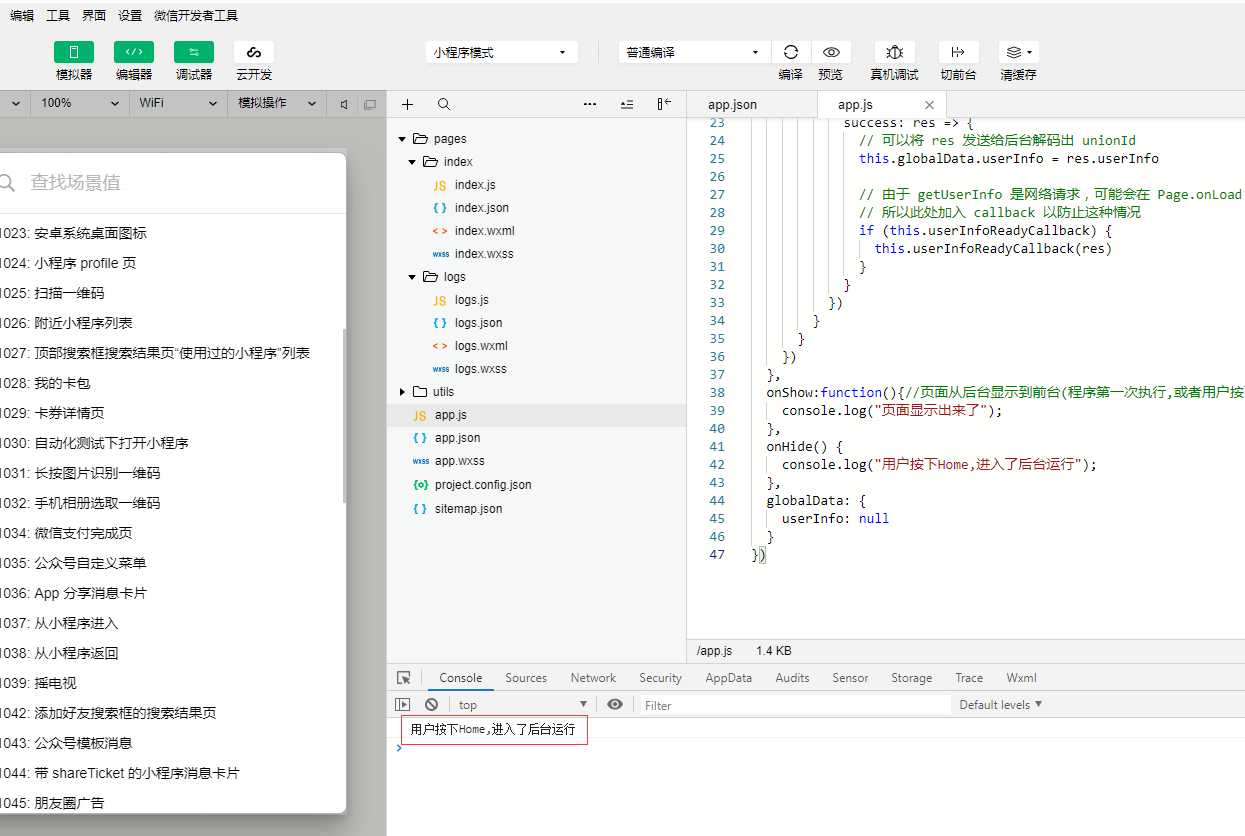Click the 切前台 switch-to-foreground icon
The image size is (1245, 836).
tap(958, 52)
